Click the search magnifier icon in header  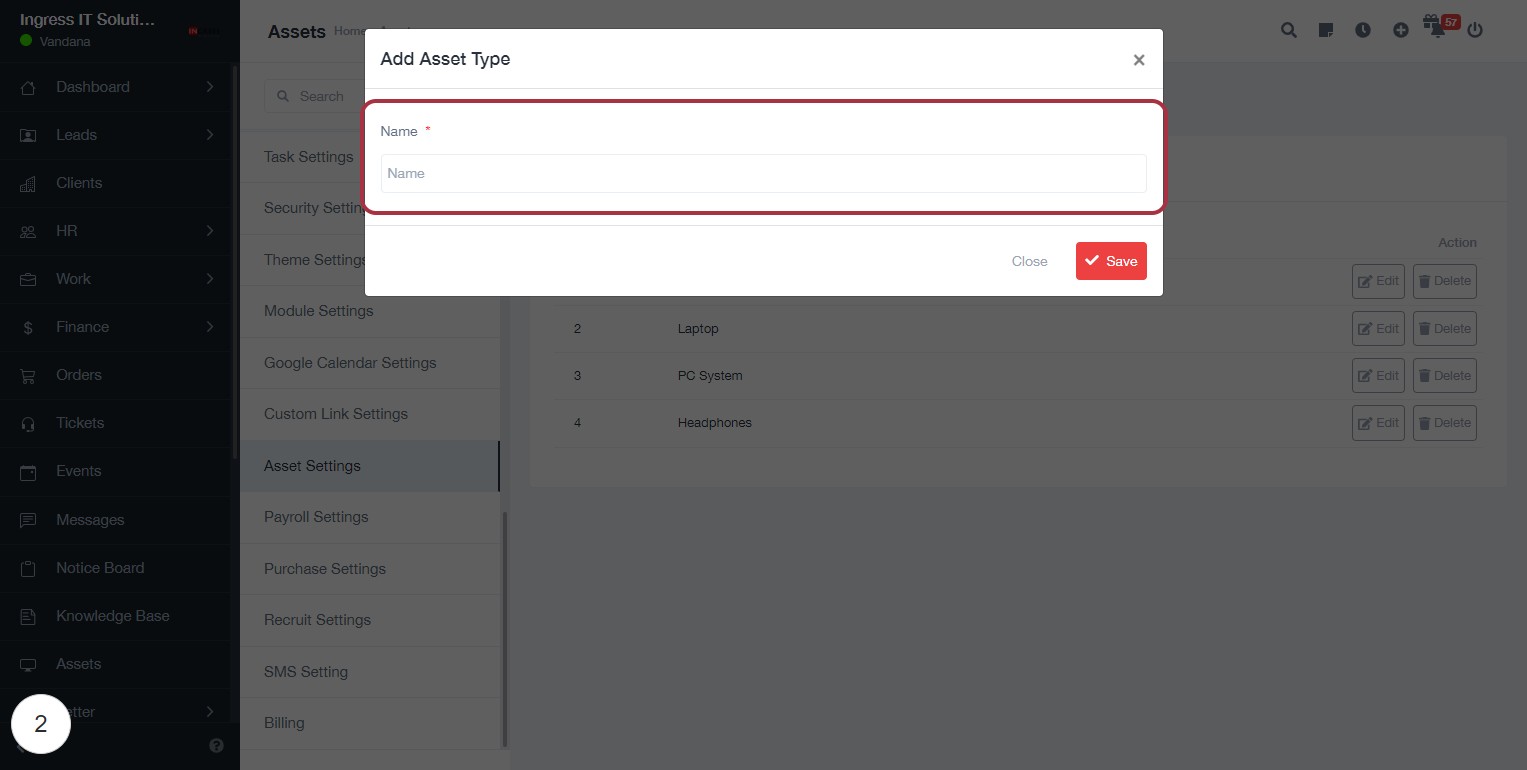(1288, 30)
